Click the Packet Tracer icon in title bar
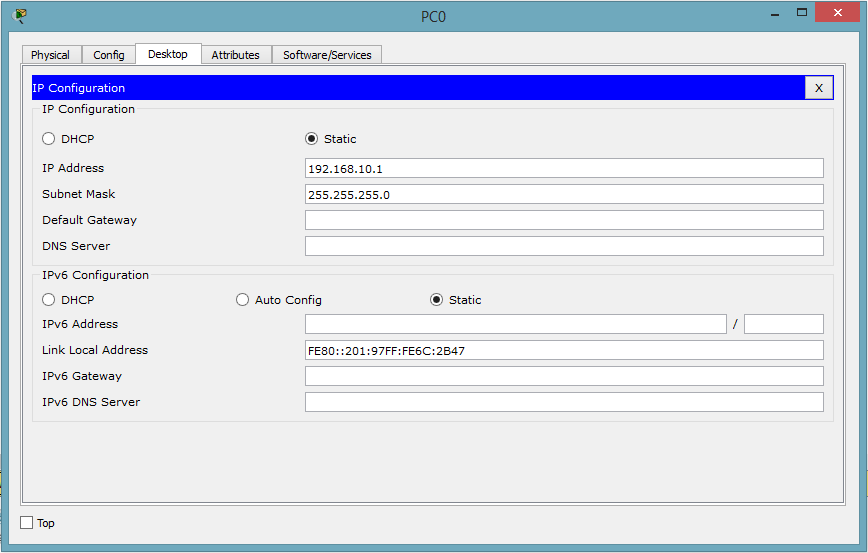This screenshot has width=868, height=553. (x=19, y=15)
